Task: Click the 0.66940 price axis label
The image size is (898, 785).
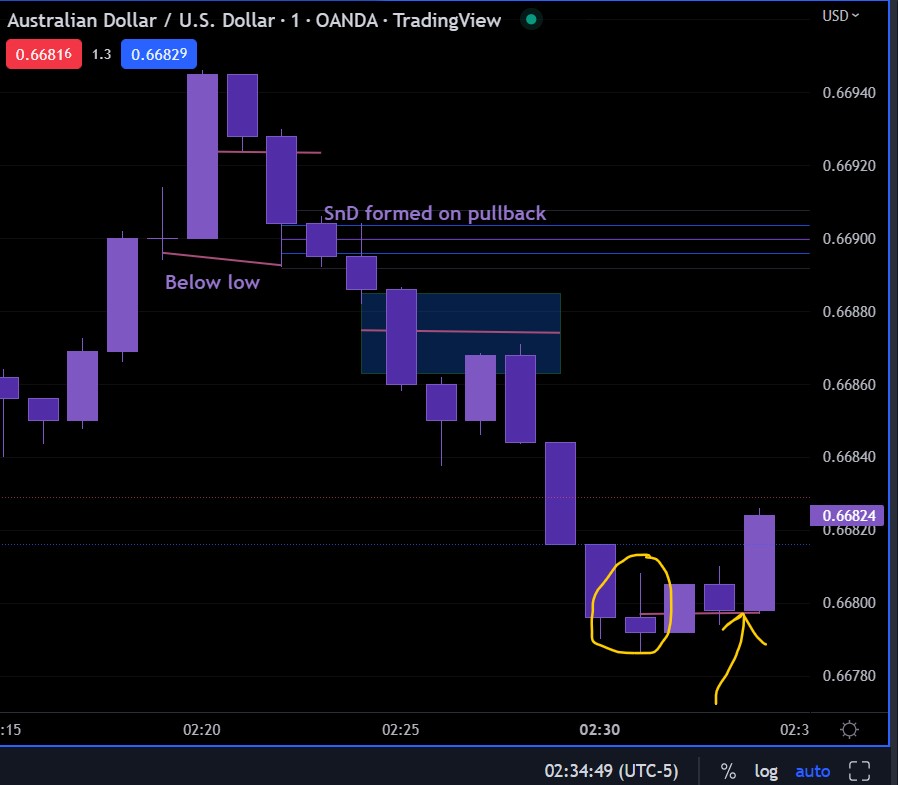Action: pyautogui.click(x=849, y=93)
